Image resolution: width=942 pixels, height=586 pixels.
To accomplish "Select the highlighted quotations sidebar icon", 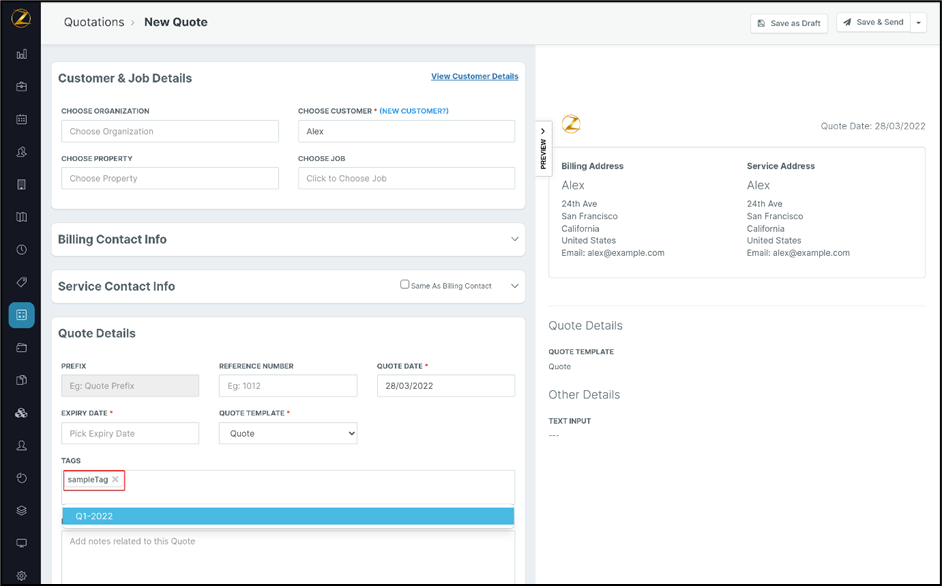I will tap(21, 315).
